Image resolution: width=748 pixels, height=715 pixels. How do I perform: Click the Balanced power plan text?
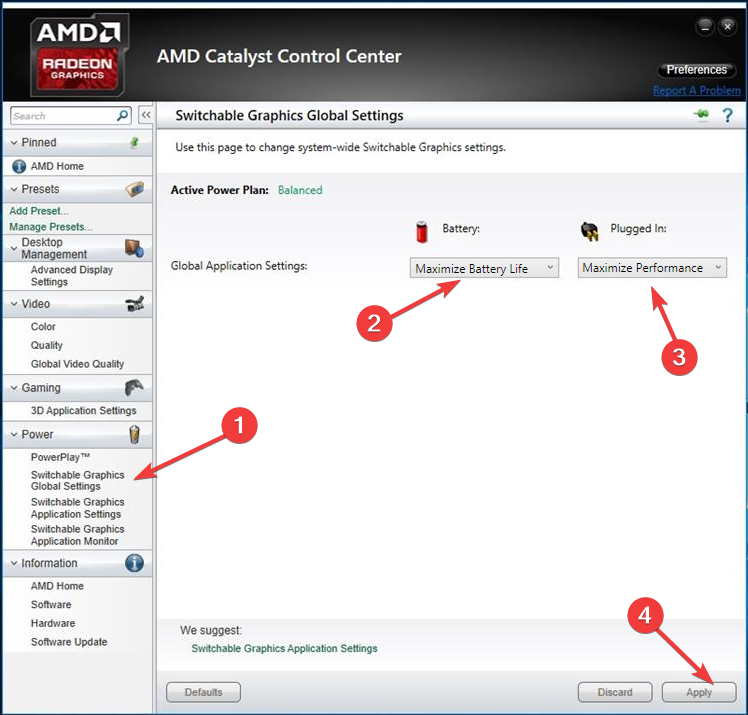(x=300, y=190)
